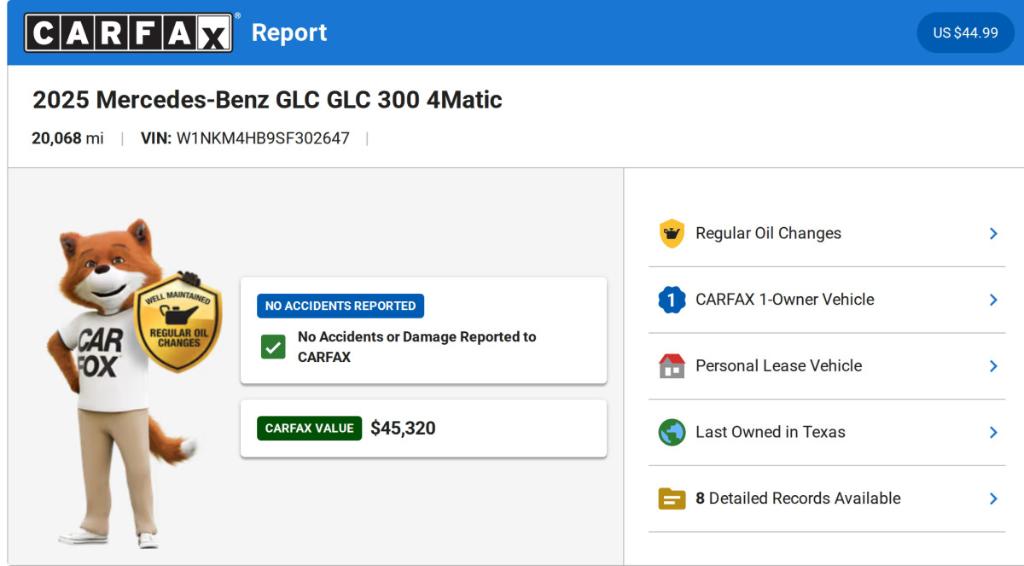The height and width of the screenshot is (566, 1024).
Task: Expand the CARFAX 1-Owner Vehicle chevron
Action: (993, 300)
